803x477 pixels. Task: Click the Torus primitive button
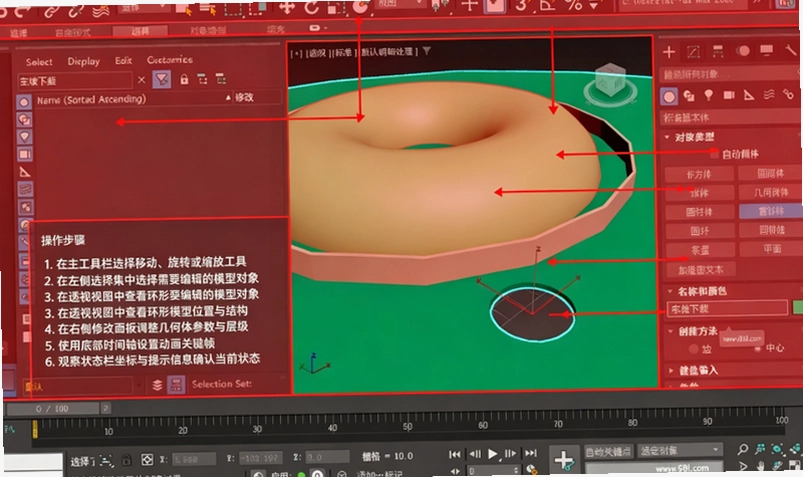click(700, 231)
